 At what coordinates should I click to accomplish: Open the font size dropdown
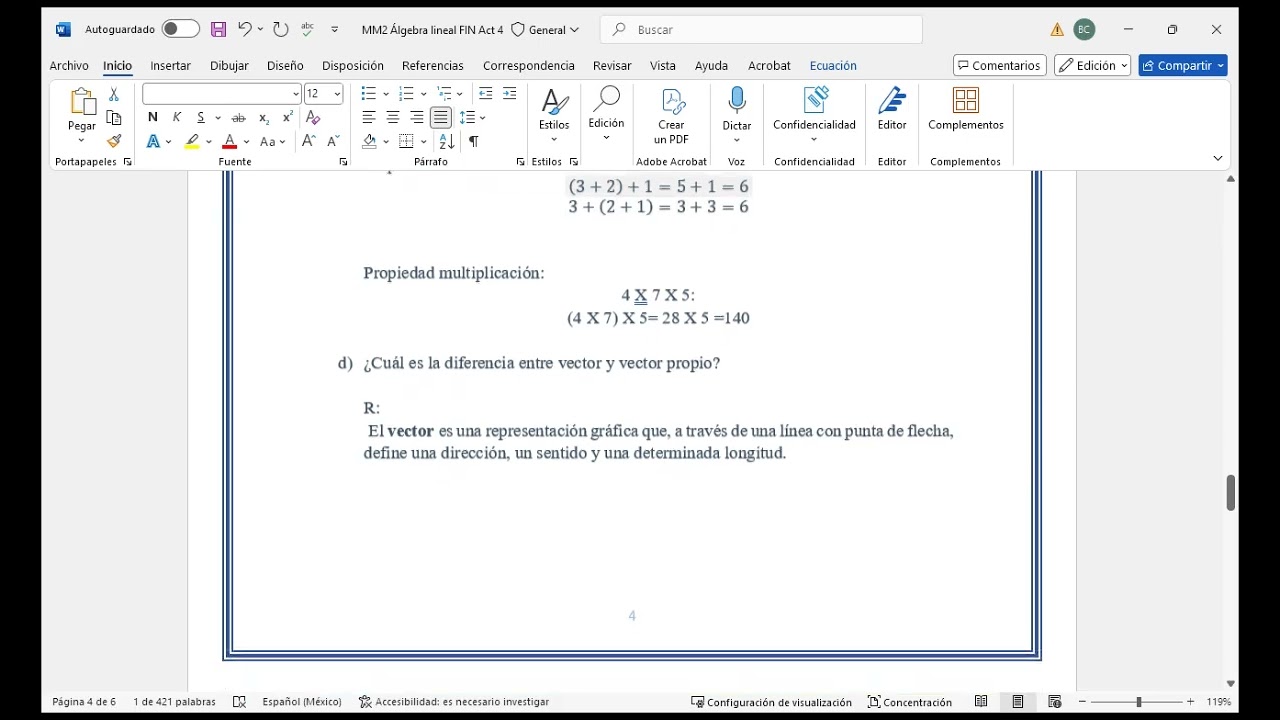point(337,94)
